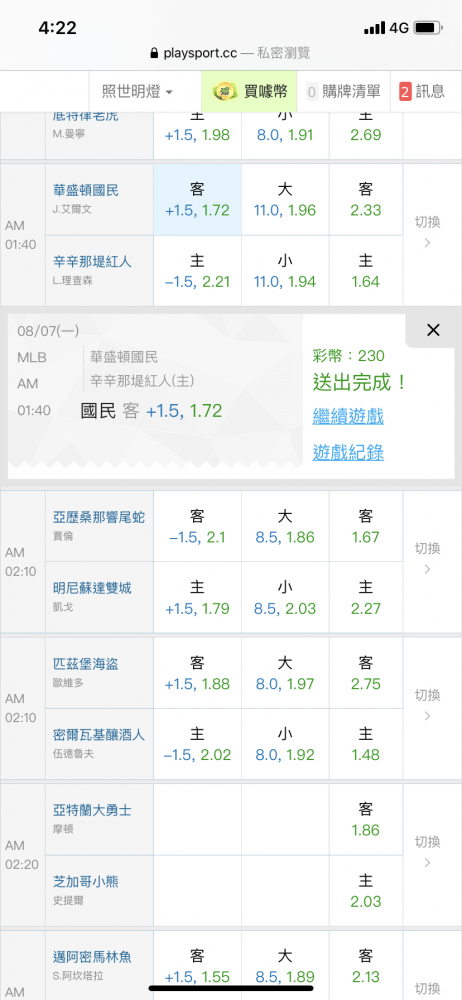Open 華盛頓國民 team link
The height and width of the screenshot is (1000, 462).
(86, 190)
